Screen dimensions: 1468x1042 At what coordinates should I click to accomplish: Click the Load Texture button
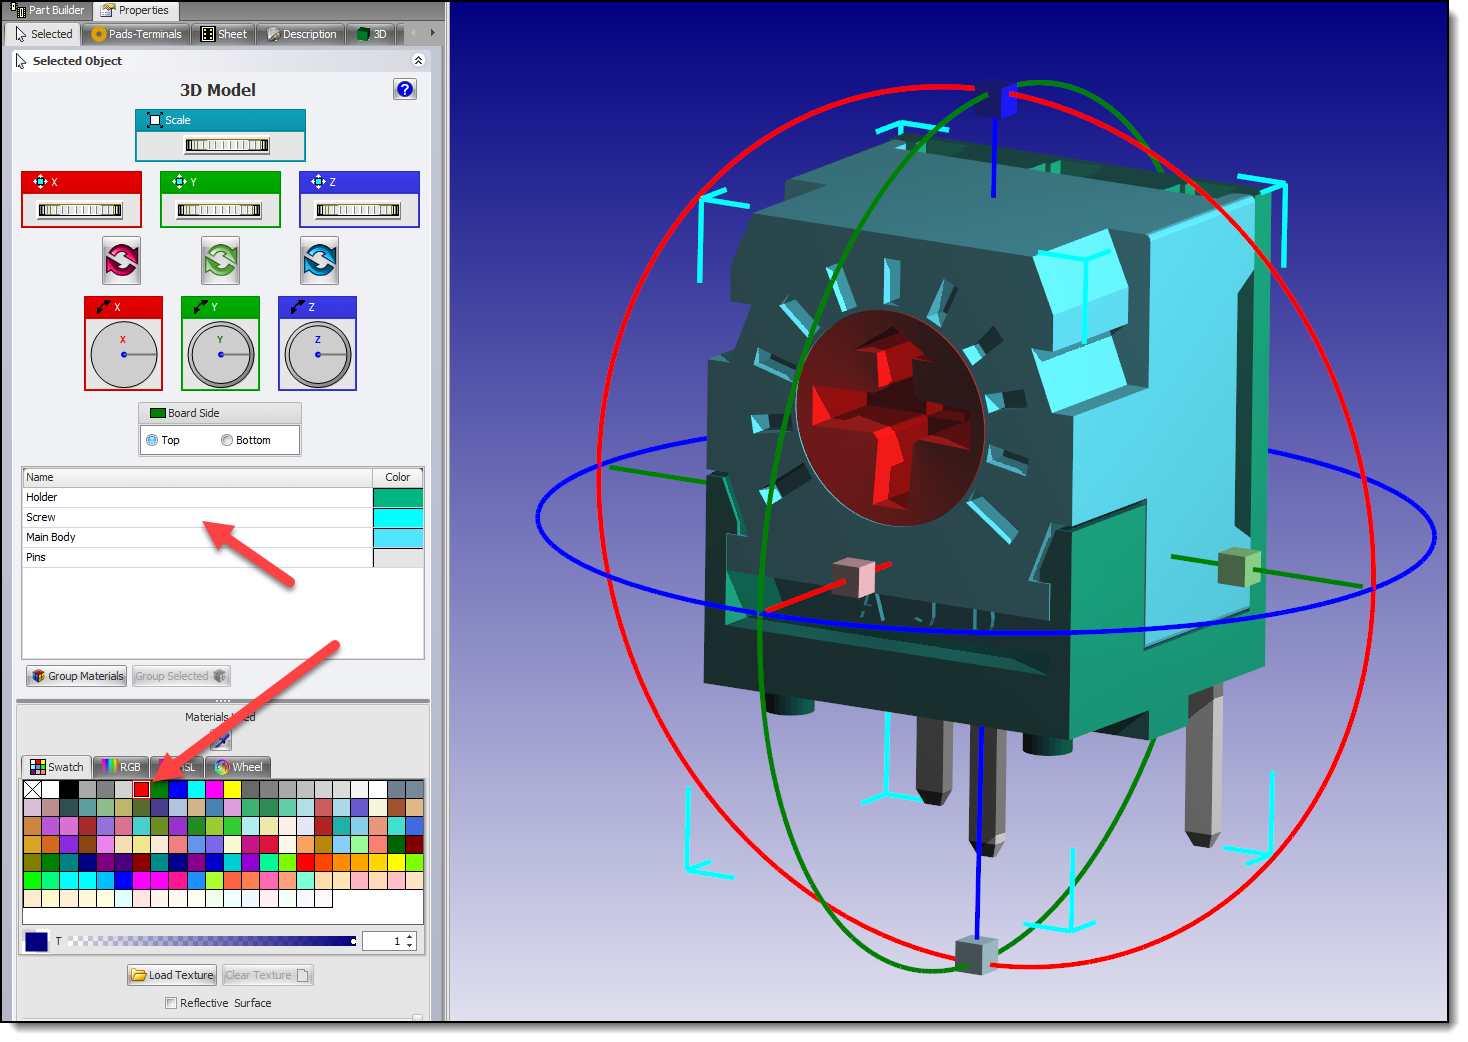coord(172,975)
